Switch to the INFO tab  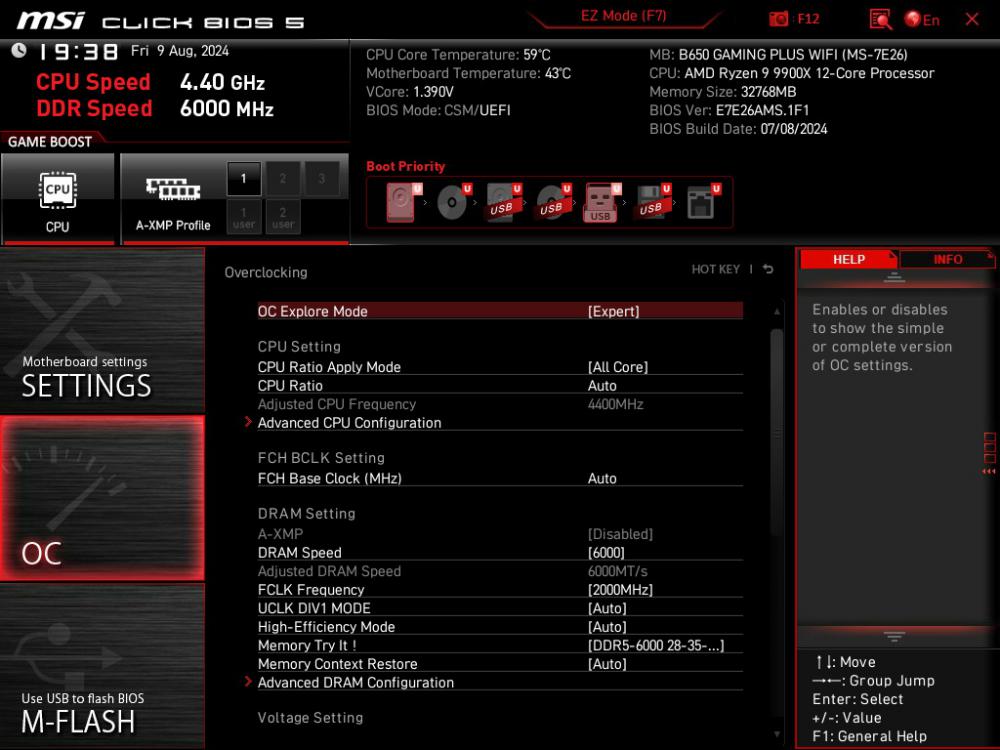point(948,260)
